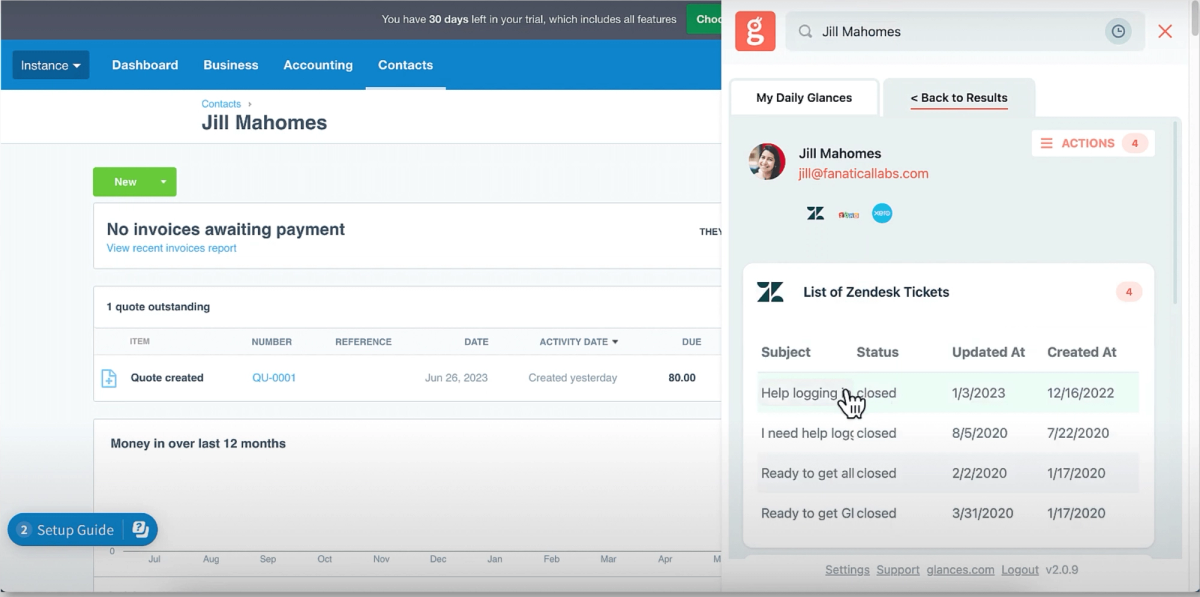Click Jill Mahomes profile photo

click(x=767, y=162)
